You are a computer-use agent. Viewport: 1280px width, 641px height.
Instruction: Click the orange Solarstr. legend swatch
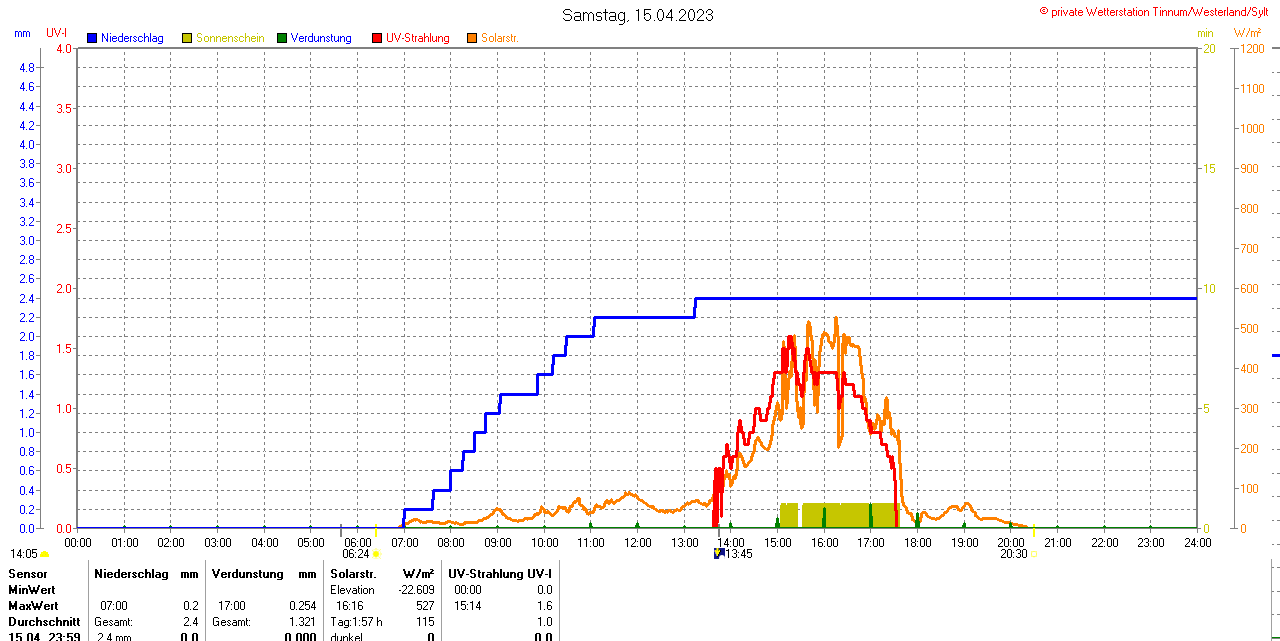pyautogui.click(x=472, y=38)
